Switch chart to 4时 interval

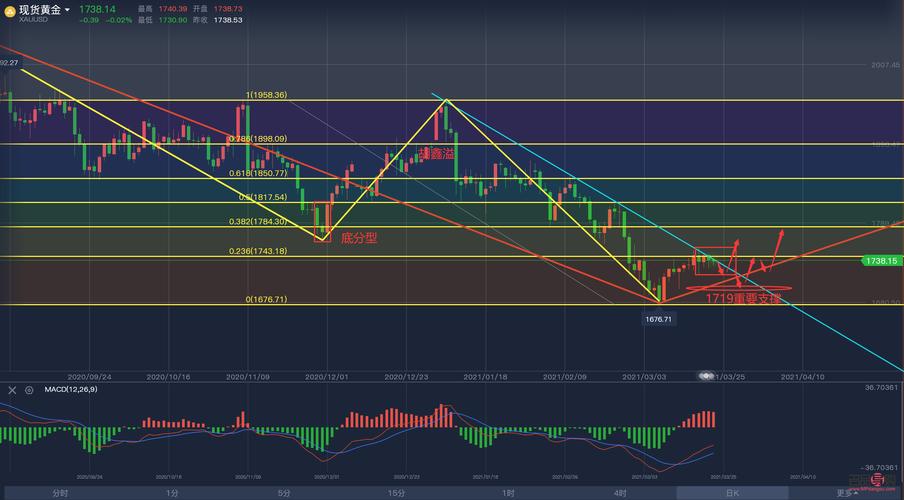coord(620,493)
